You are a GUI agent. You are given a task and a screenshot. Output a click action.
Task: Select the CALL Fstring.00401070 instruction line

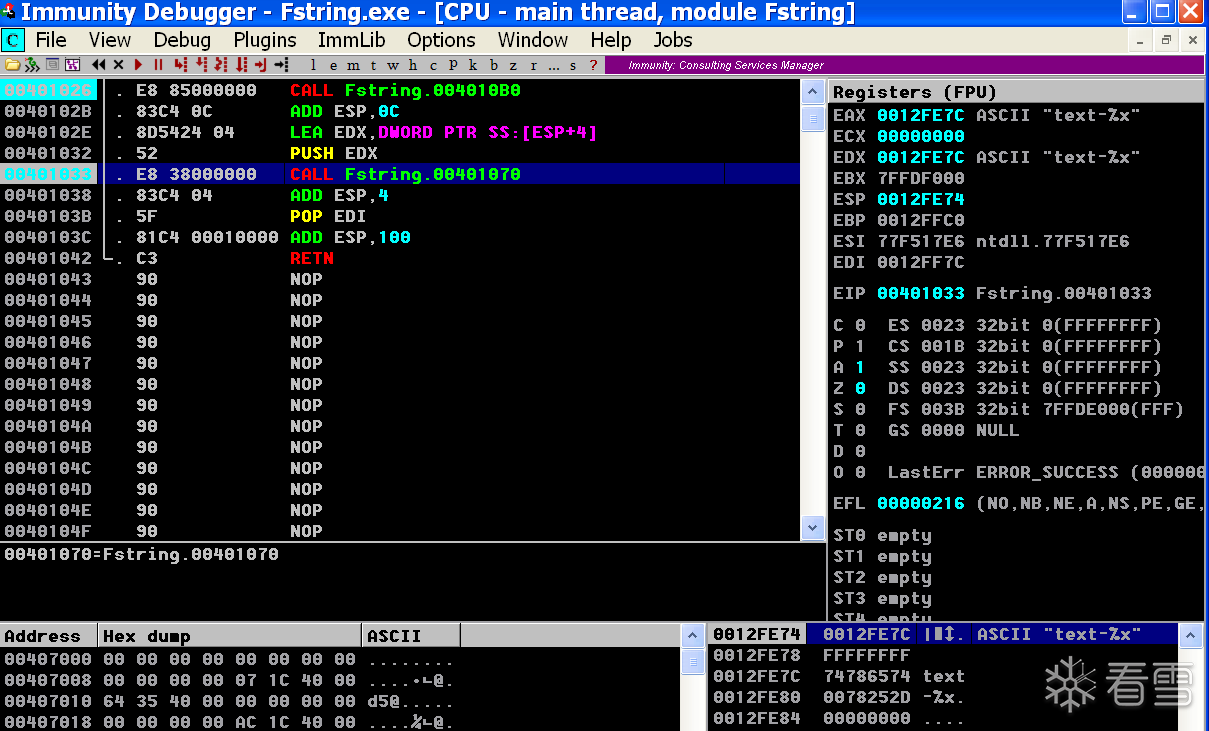[x=400, y=174]
